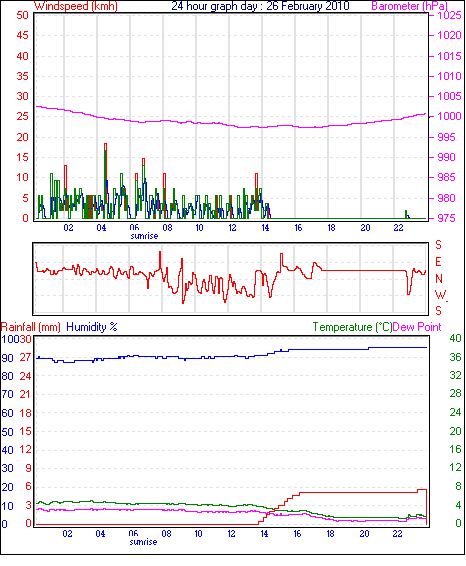
Task: Select humidity axis value 70
Action: coord(7,394)
